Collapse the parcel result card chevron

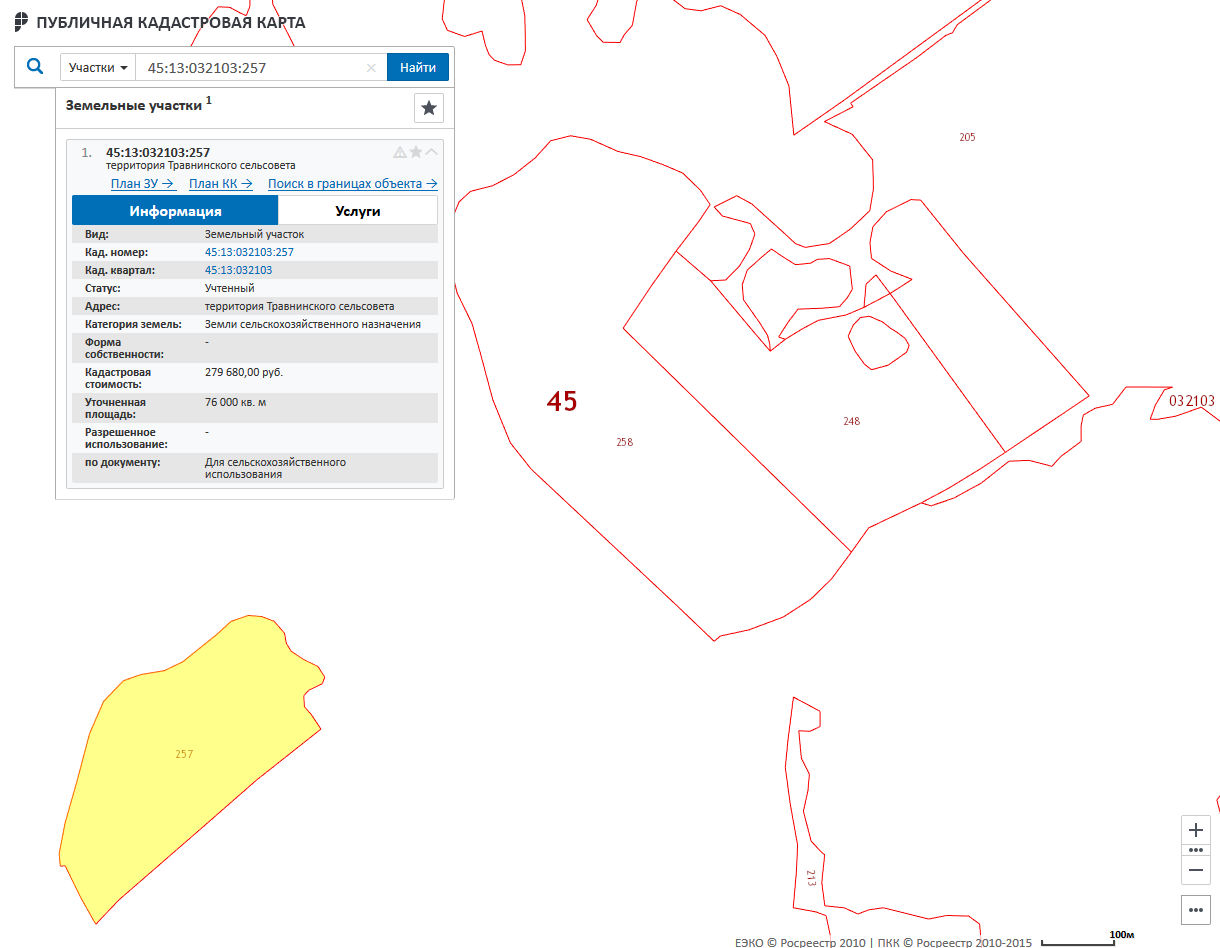pos(432,152)
